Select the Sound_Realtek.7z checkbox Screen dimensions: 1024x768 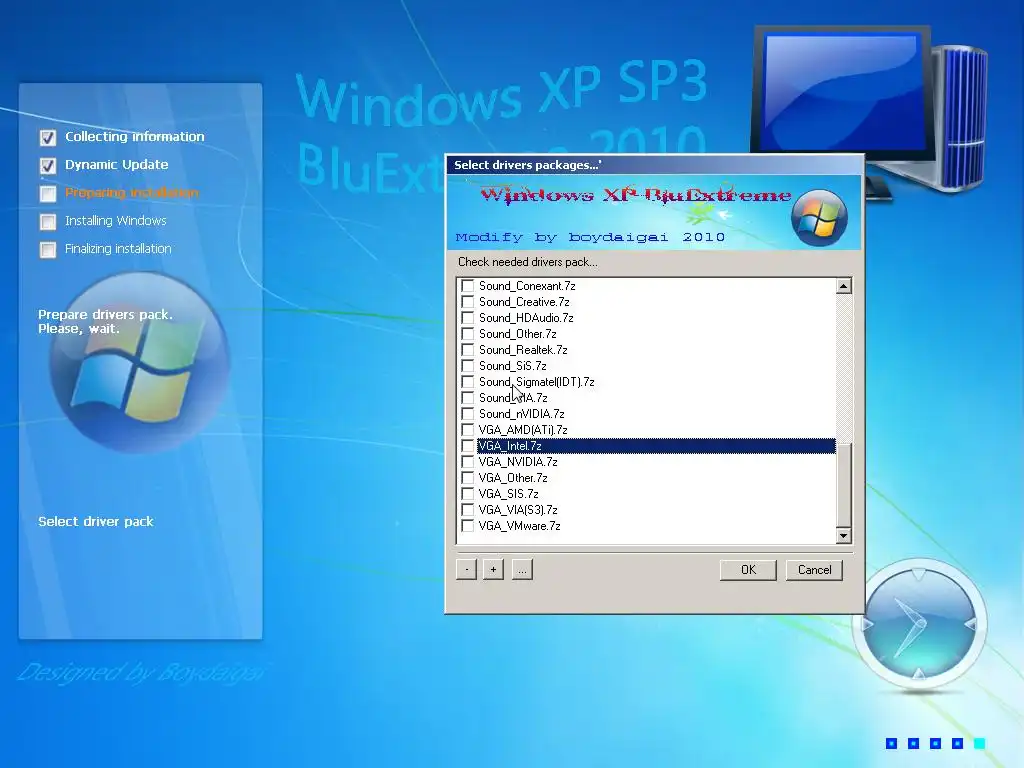[468, 350]
